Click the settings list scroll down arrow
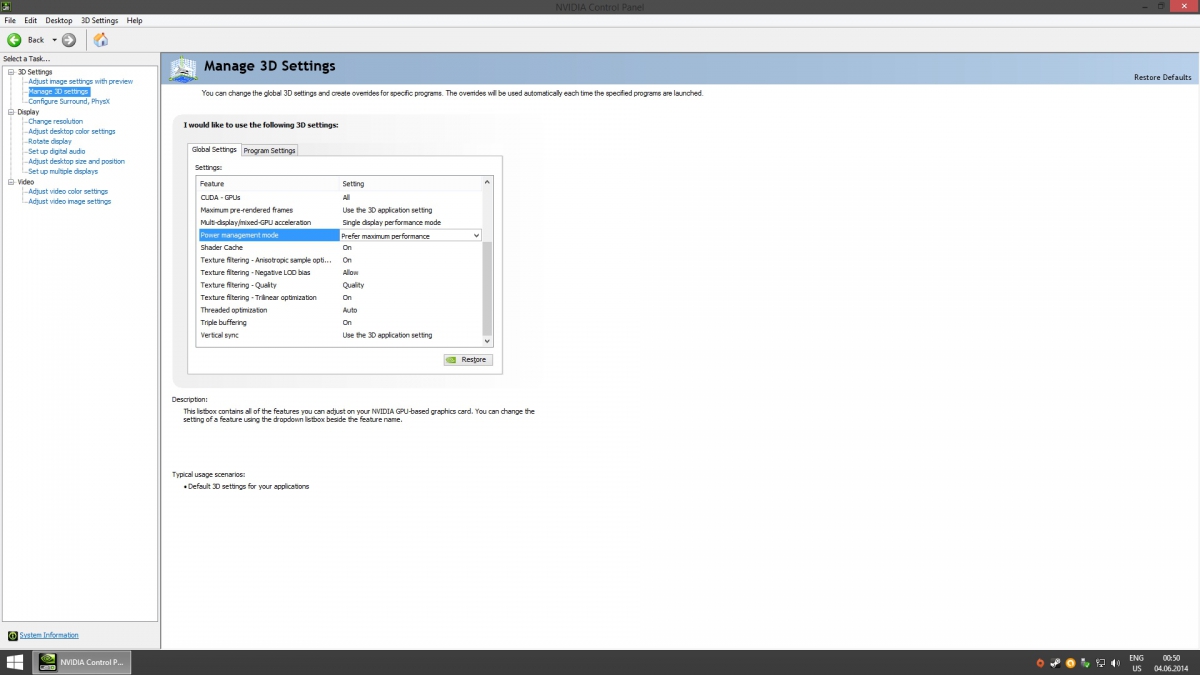The image size is (1200, 675). tap(488, 341)
